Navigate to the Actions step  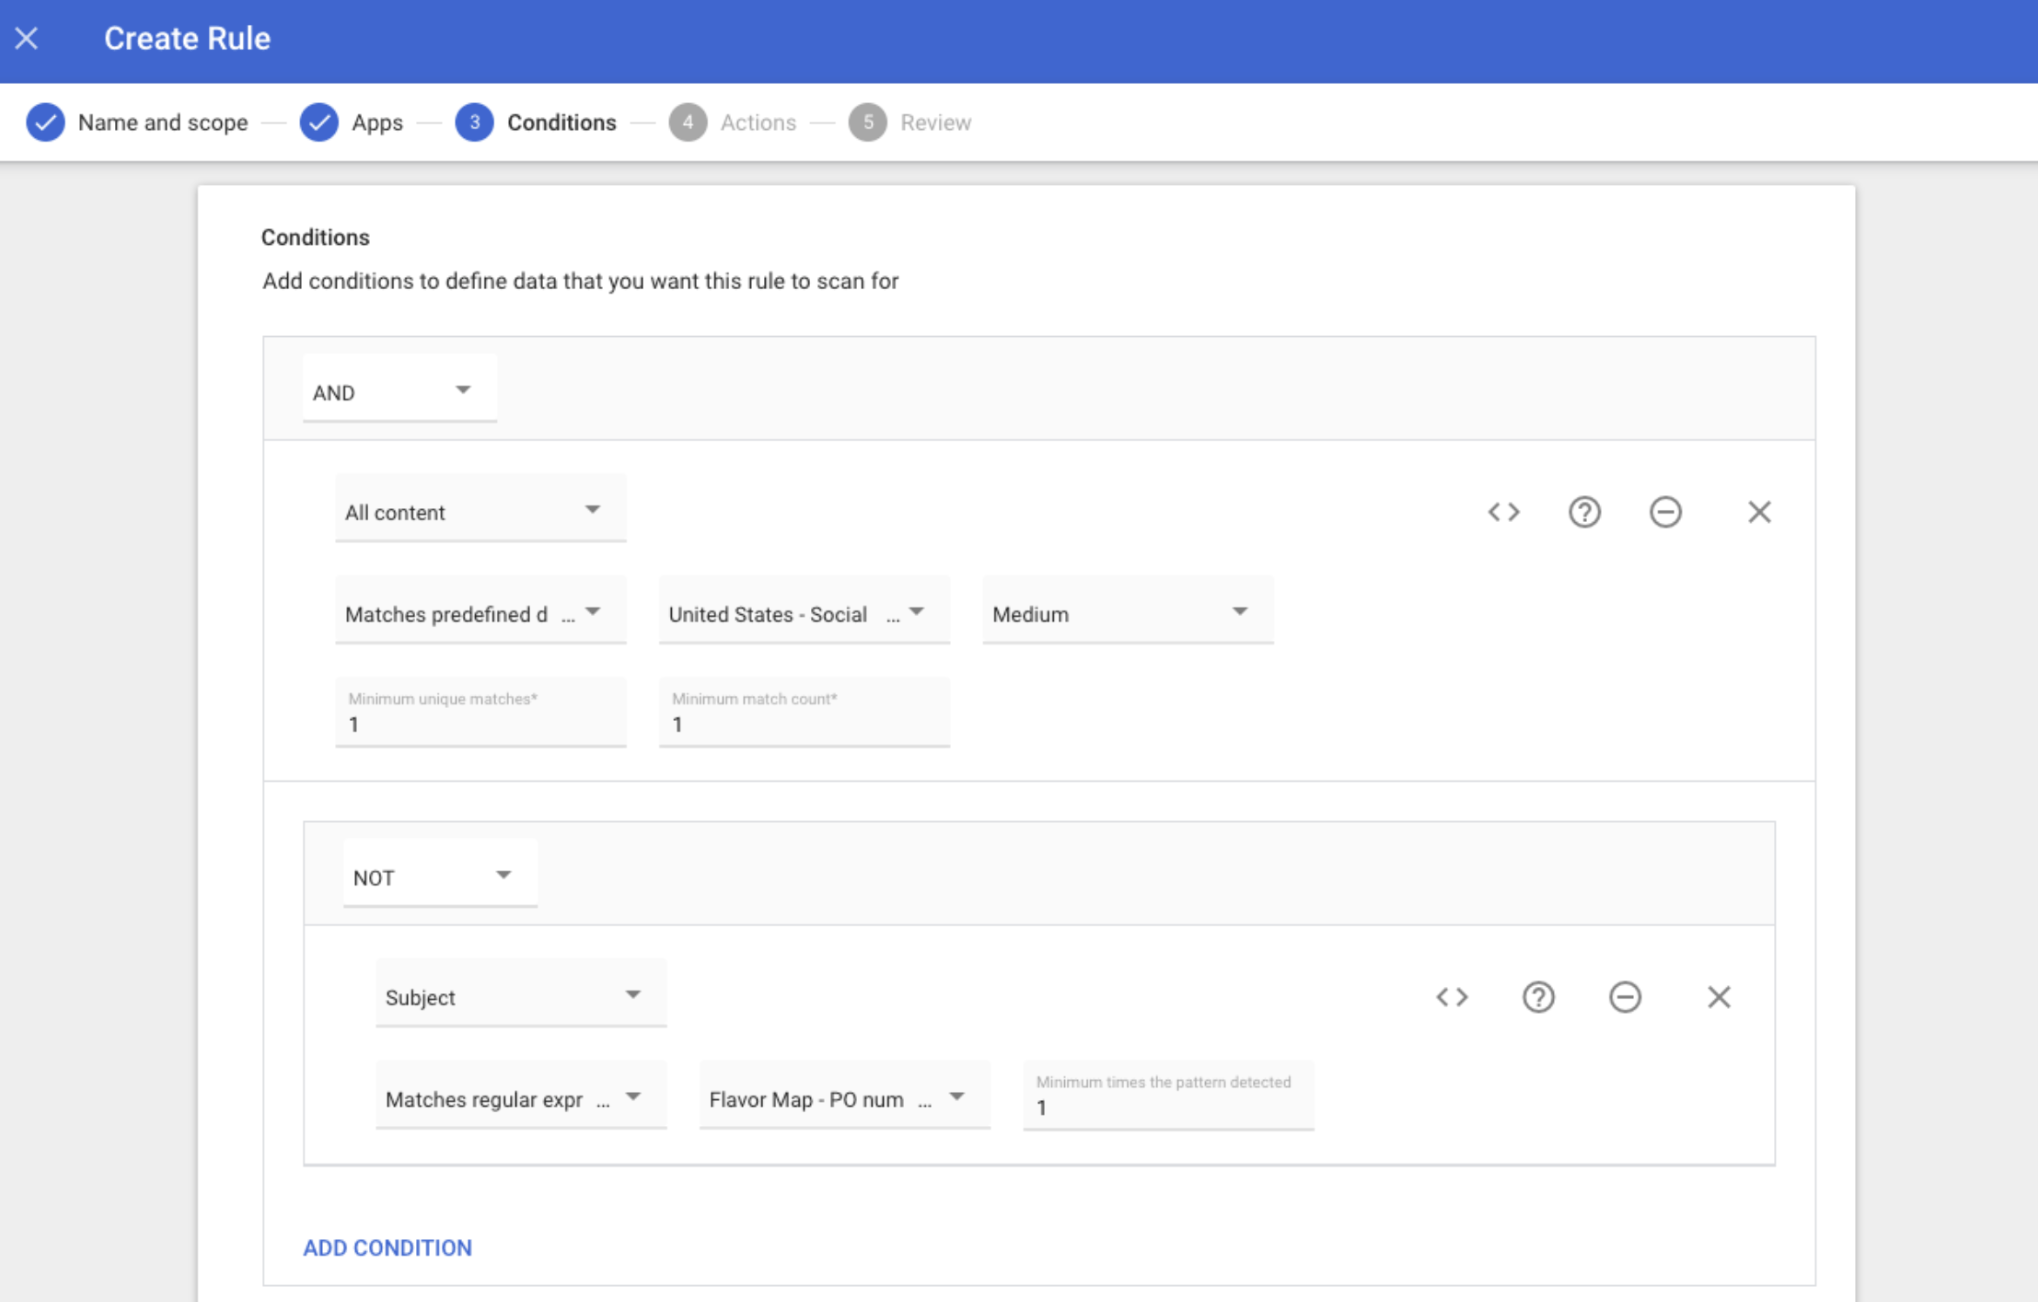[x=756, y=122]
